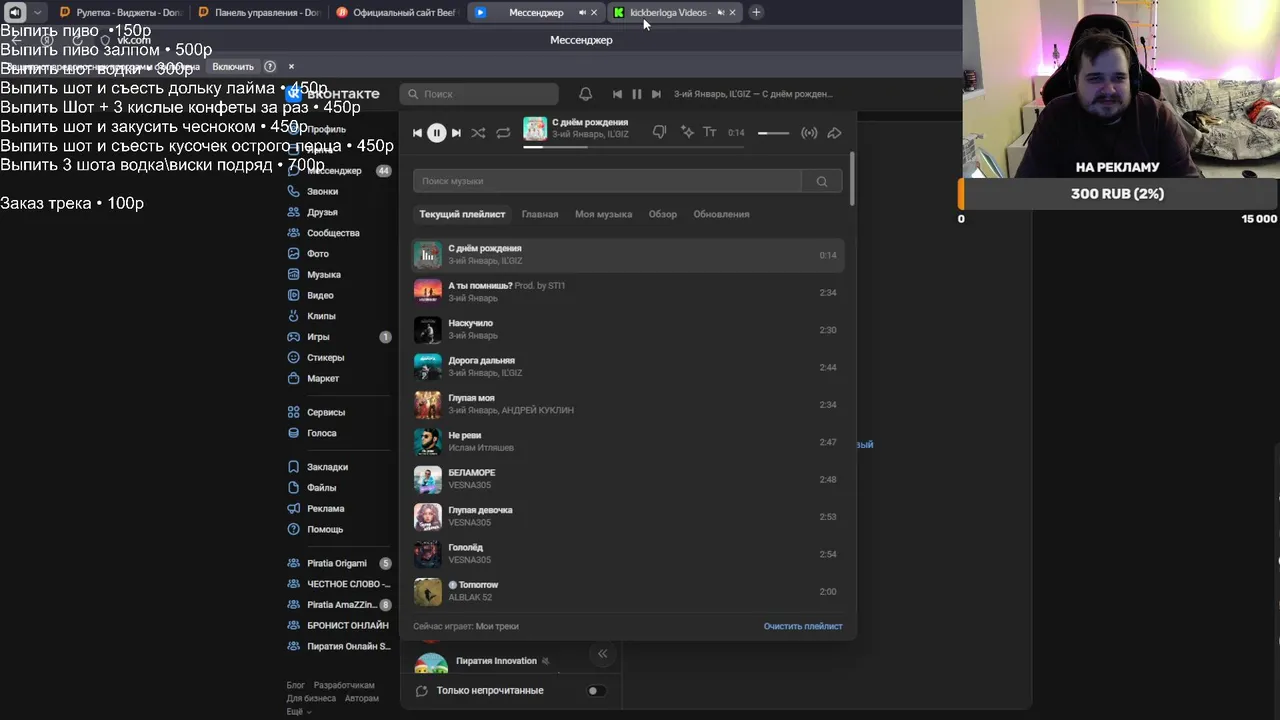This screenshot has height=720, width=1280.
Task: Play the track Tomorrow by ALBLAK 52
Action: [x=628, y=591]
